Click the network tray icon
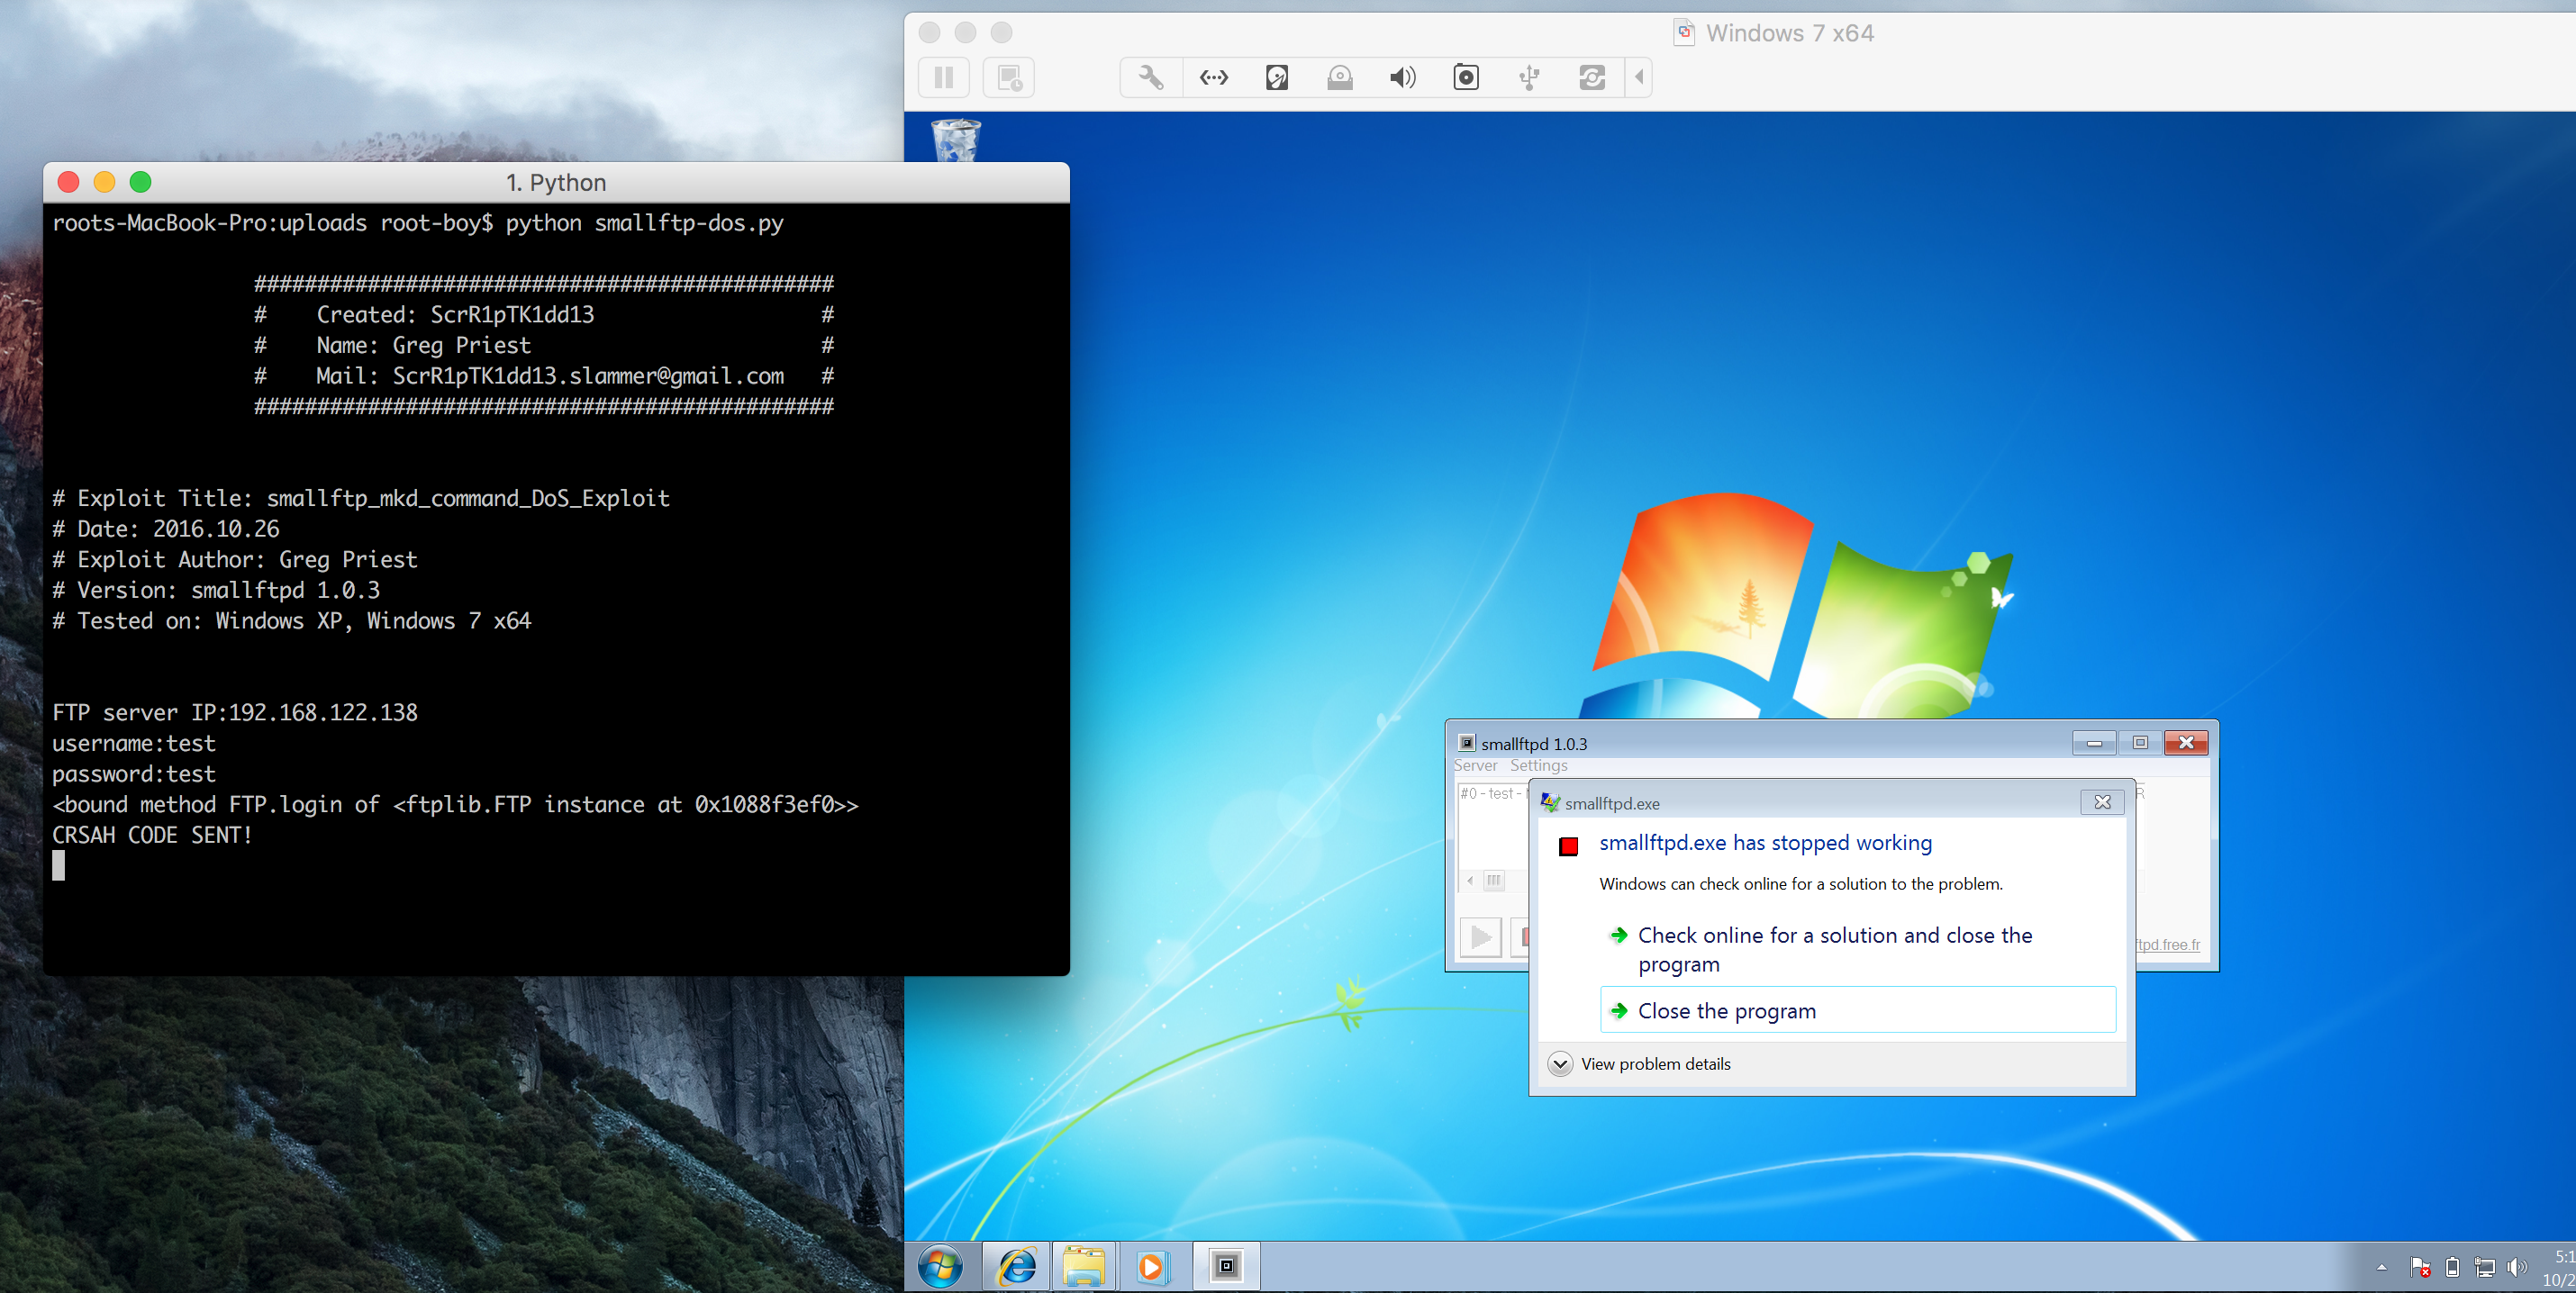The height and width of the screenshot is (1293, 2576). [x=2485, y=1267]
